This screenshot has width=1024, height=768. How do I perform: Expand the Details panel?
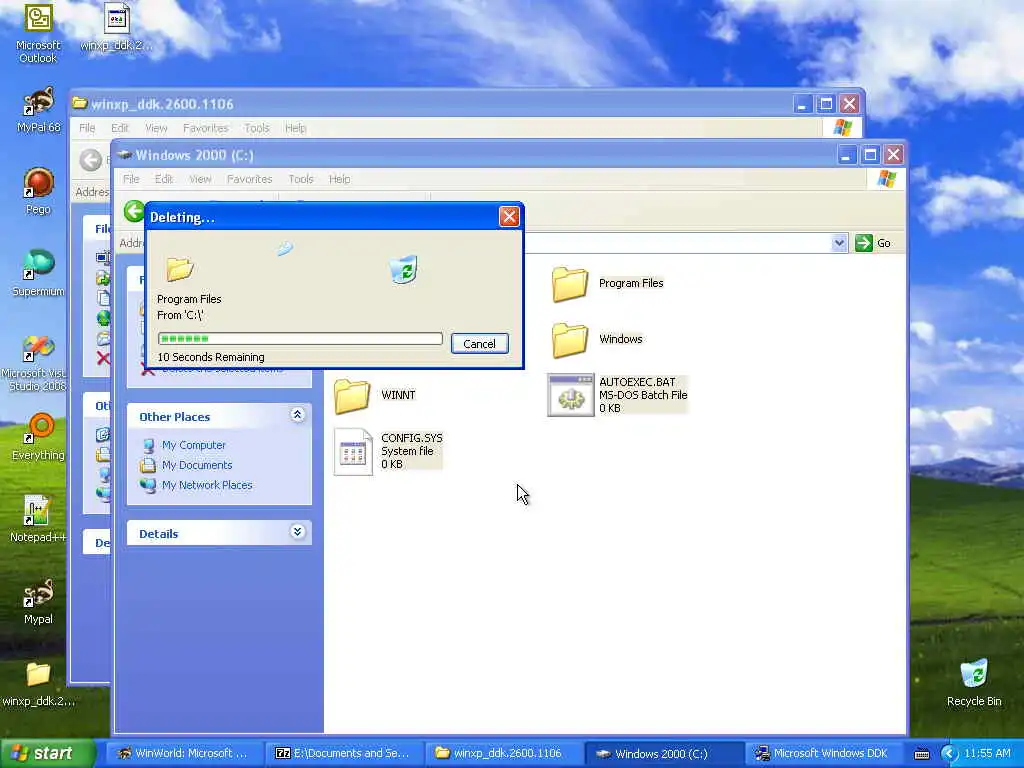(x=297, y=532)
